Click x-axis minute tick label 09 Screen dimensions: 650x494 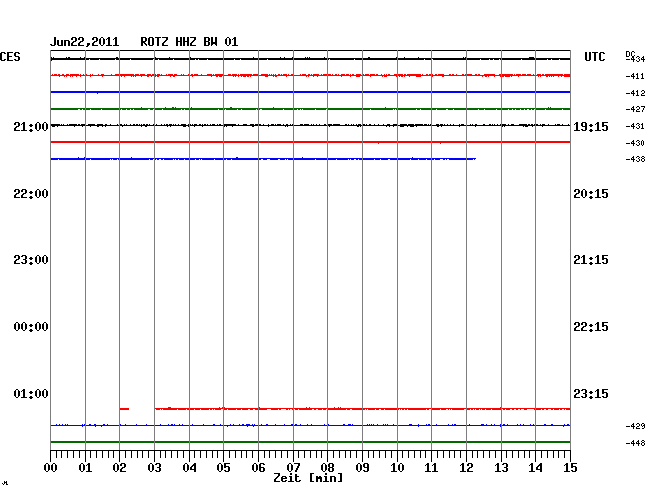tap(362, 468)
